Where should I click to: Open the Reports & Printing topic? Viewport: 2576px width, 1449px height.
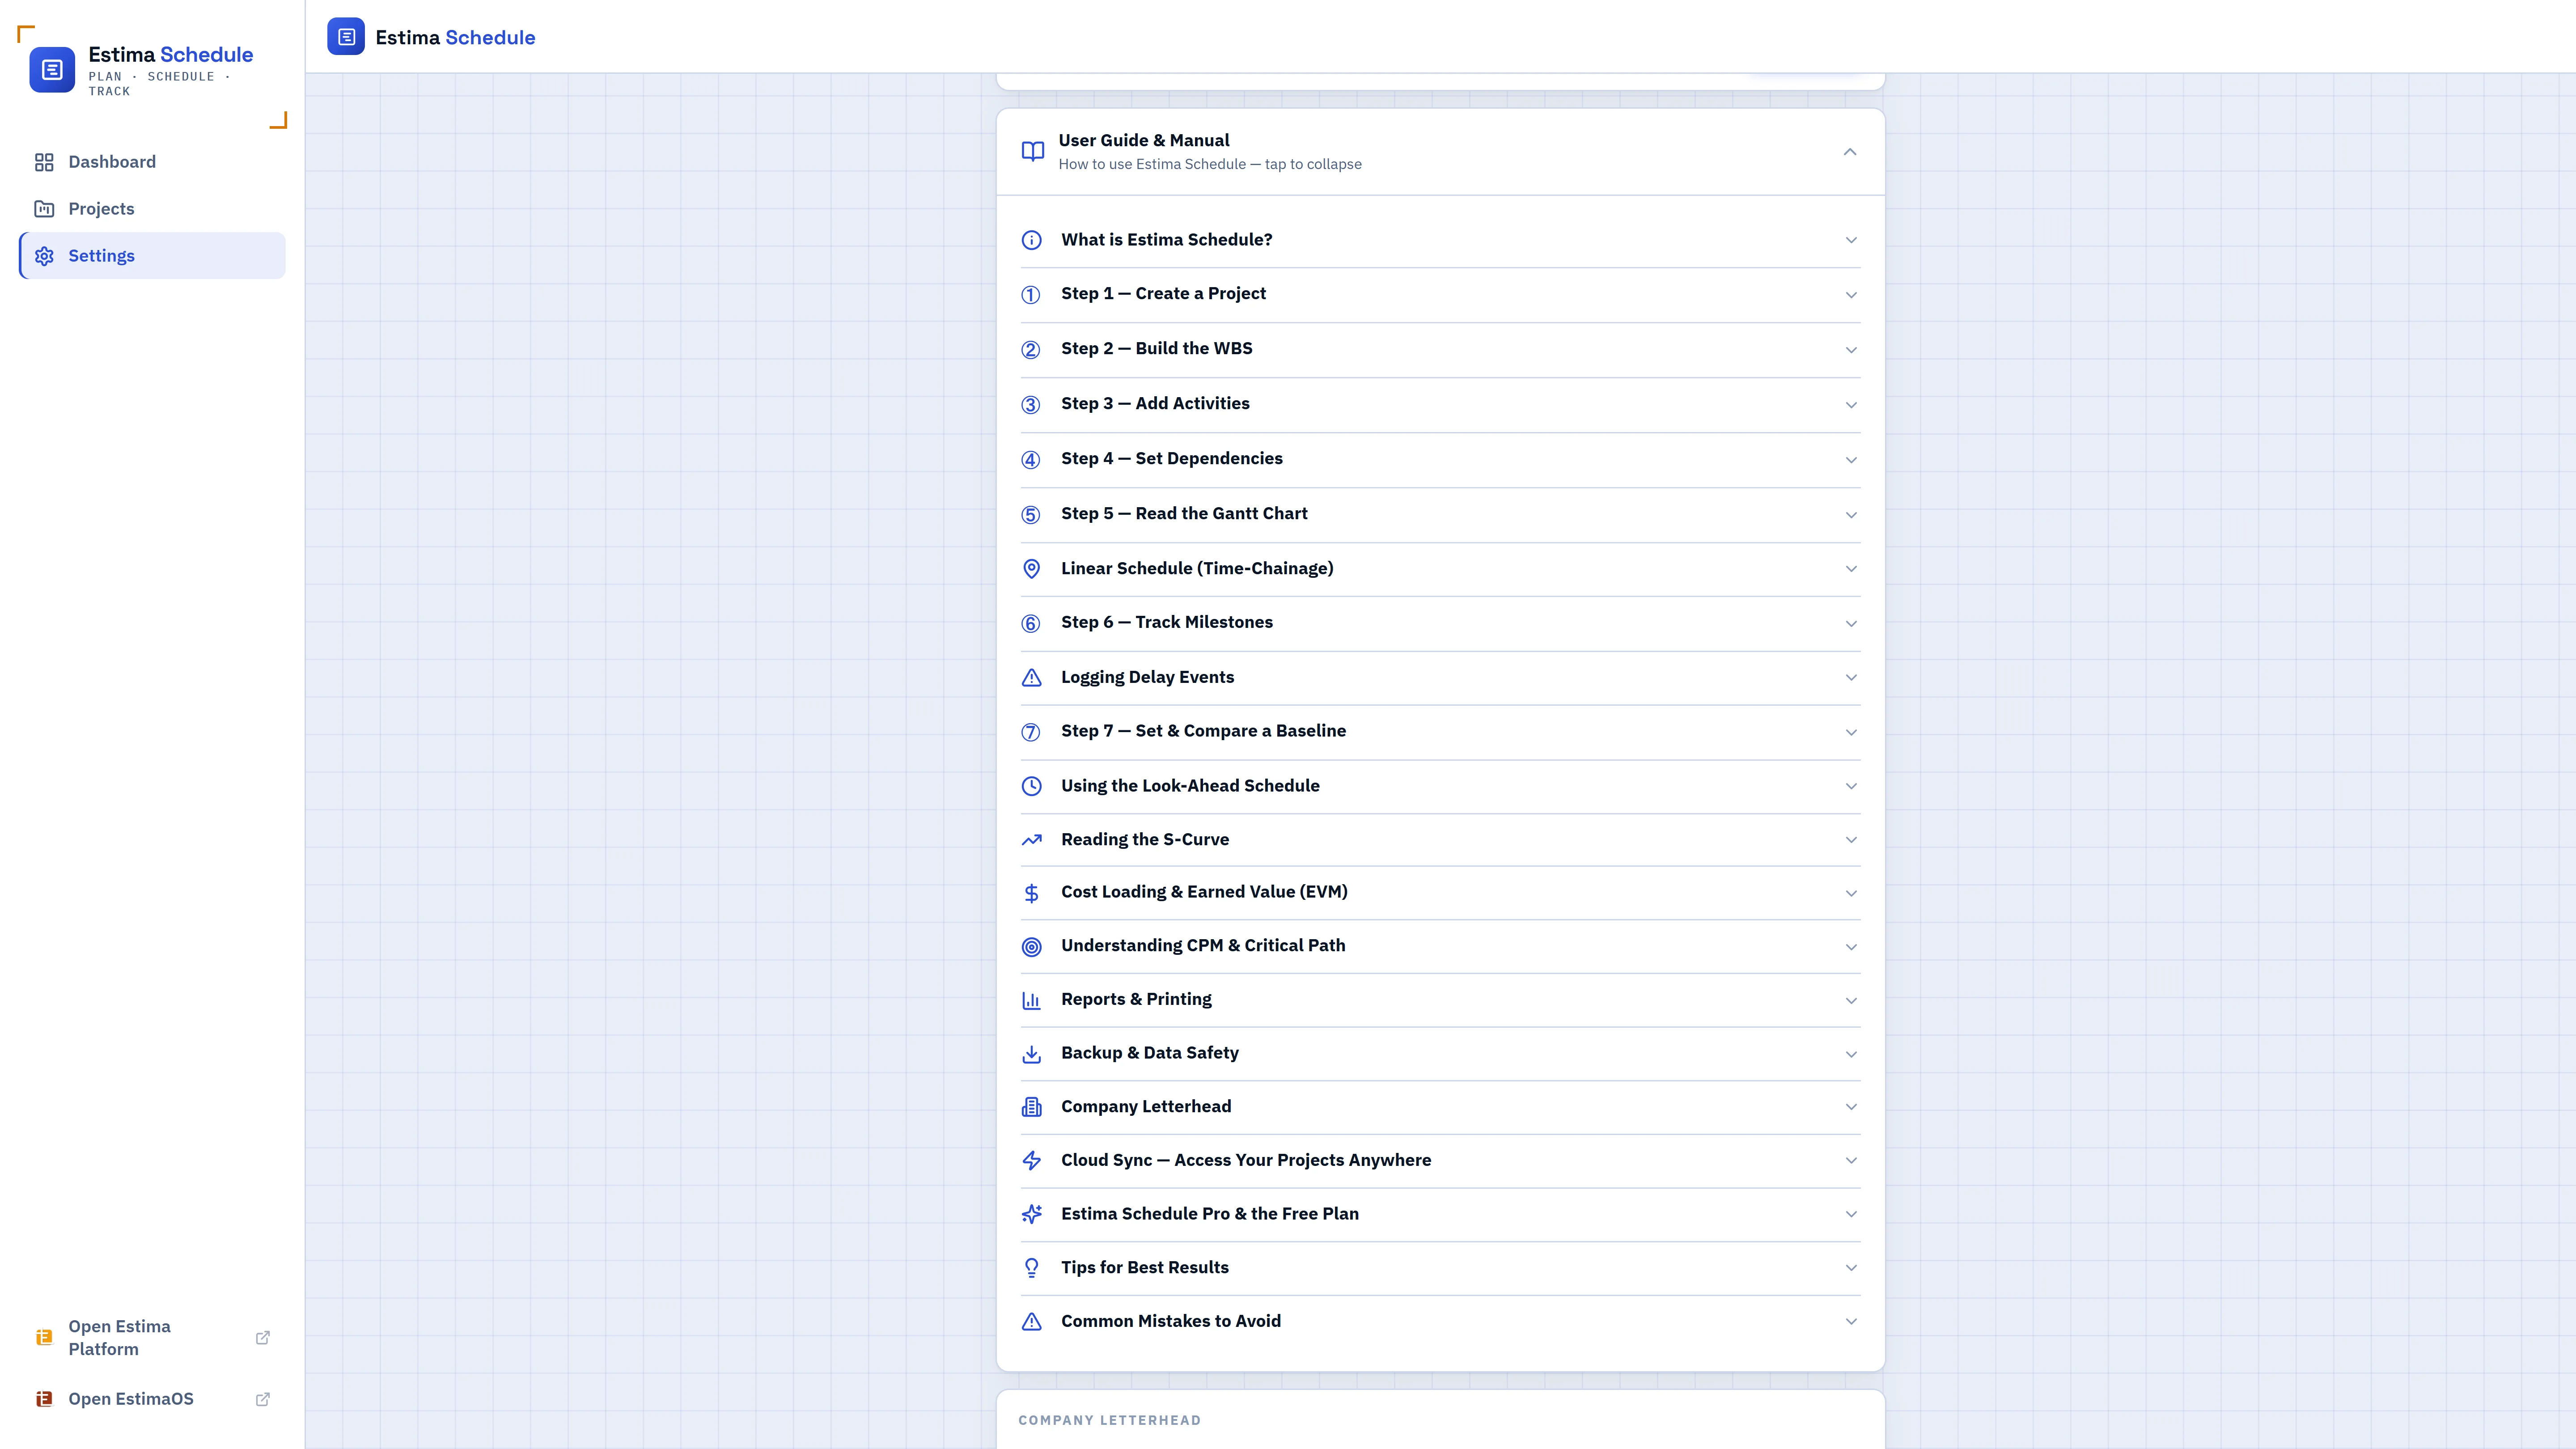point(1440,1000)
